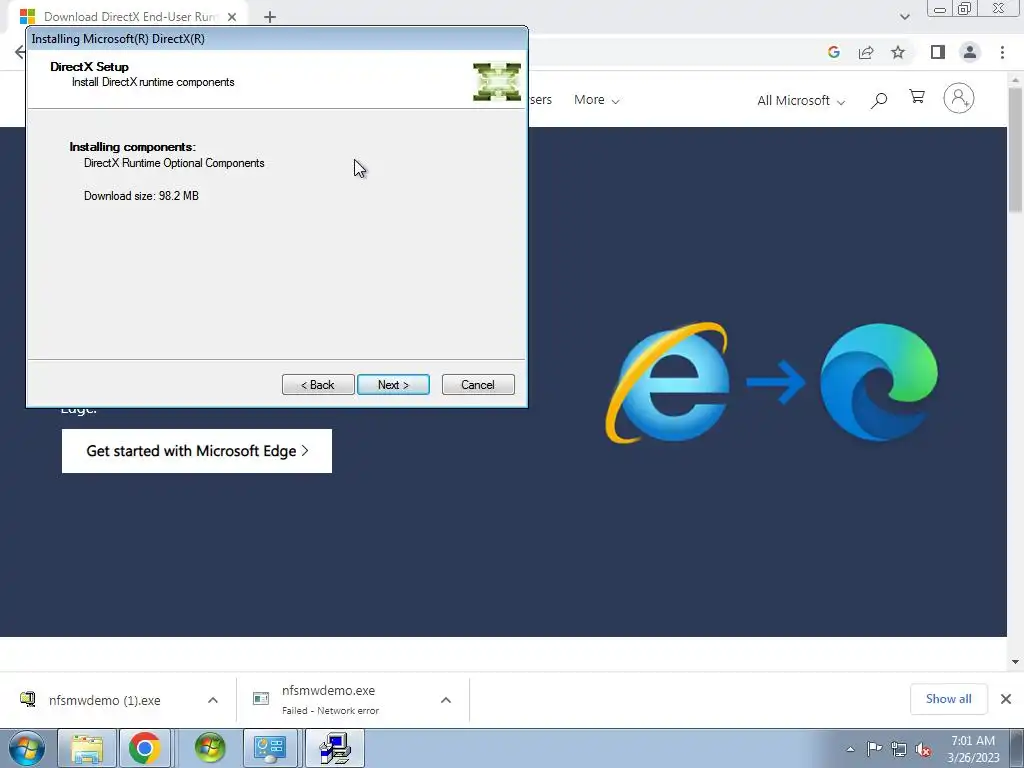Open Windows Start menu
Image resolution: width=1024 pixels, height=768 pixels.
27,748
